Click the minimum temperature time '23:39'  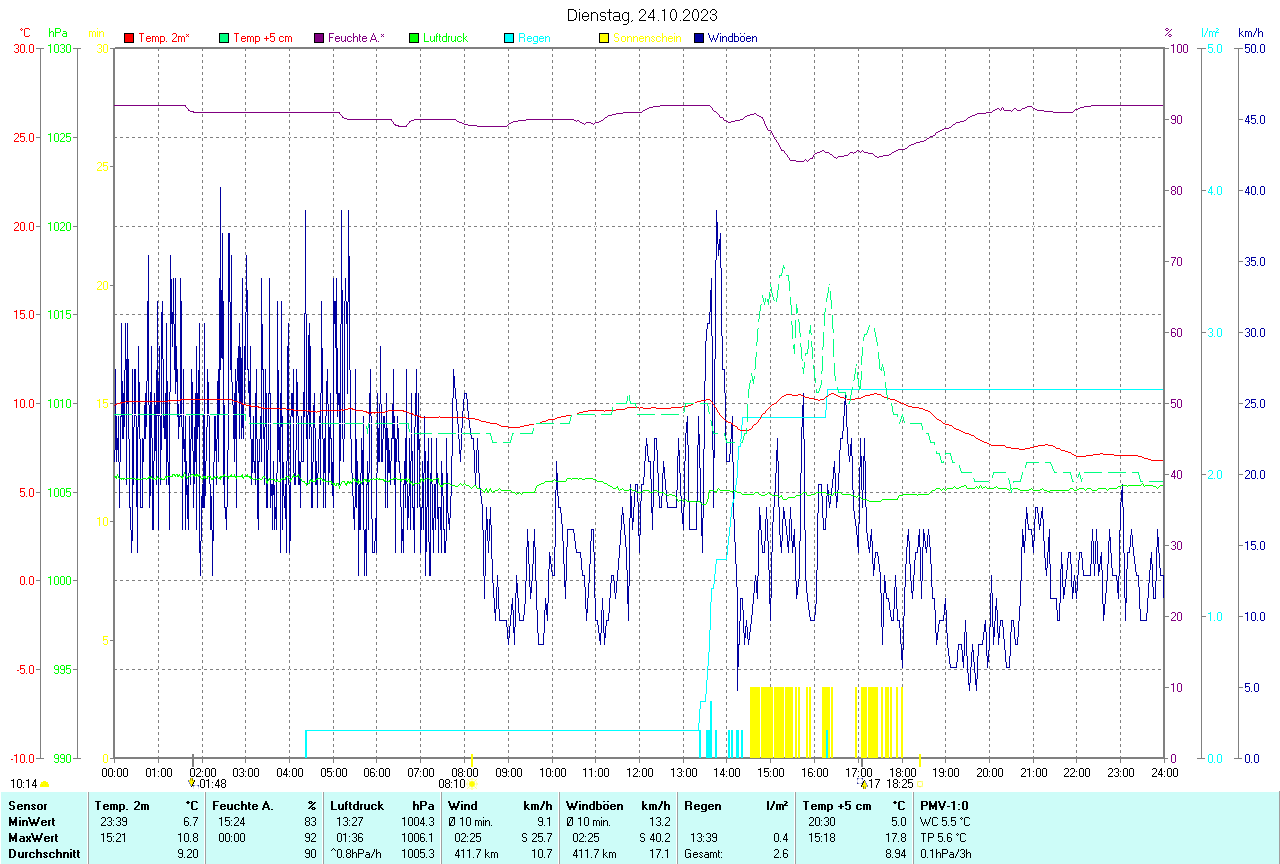coord(114,821)
